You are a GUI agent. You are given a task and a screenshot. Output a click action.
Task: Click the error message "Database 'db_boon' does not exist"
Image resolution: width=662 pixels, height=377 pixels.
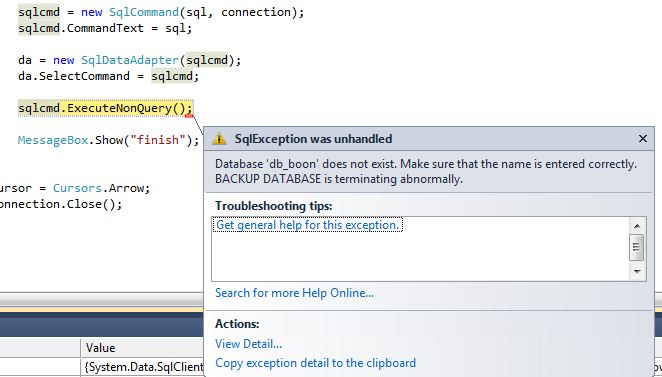(x=306, y=164)
